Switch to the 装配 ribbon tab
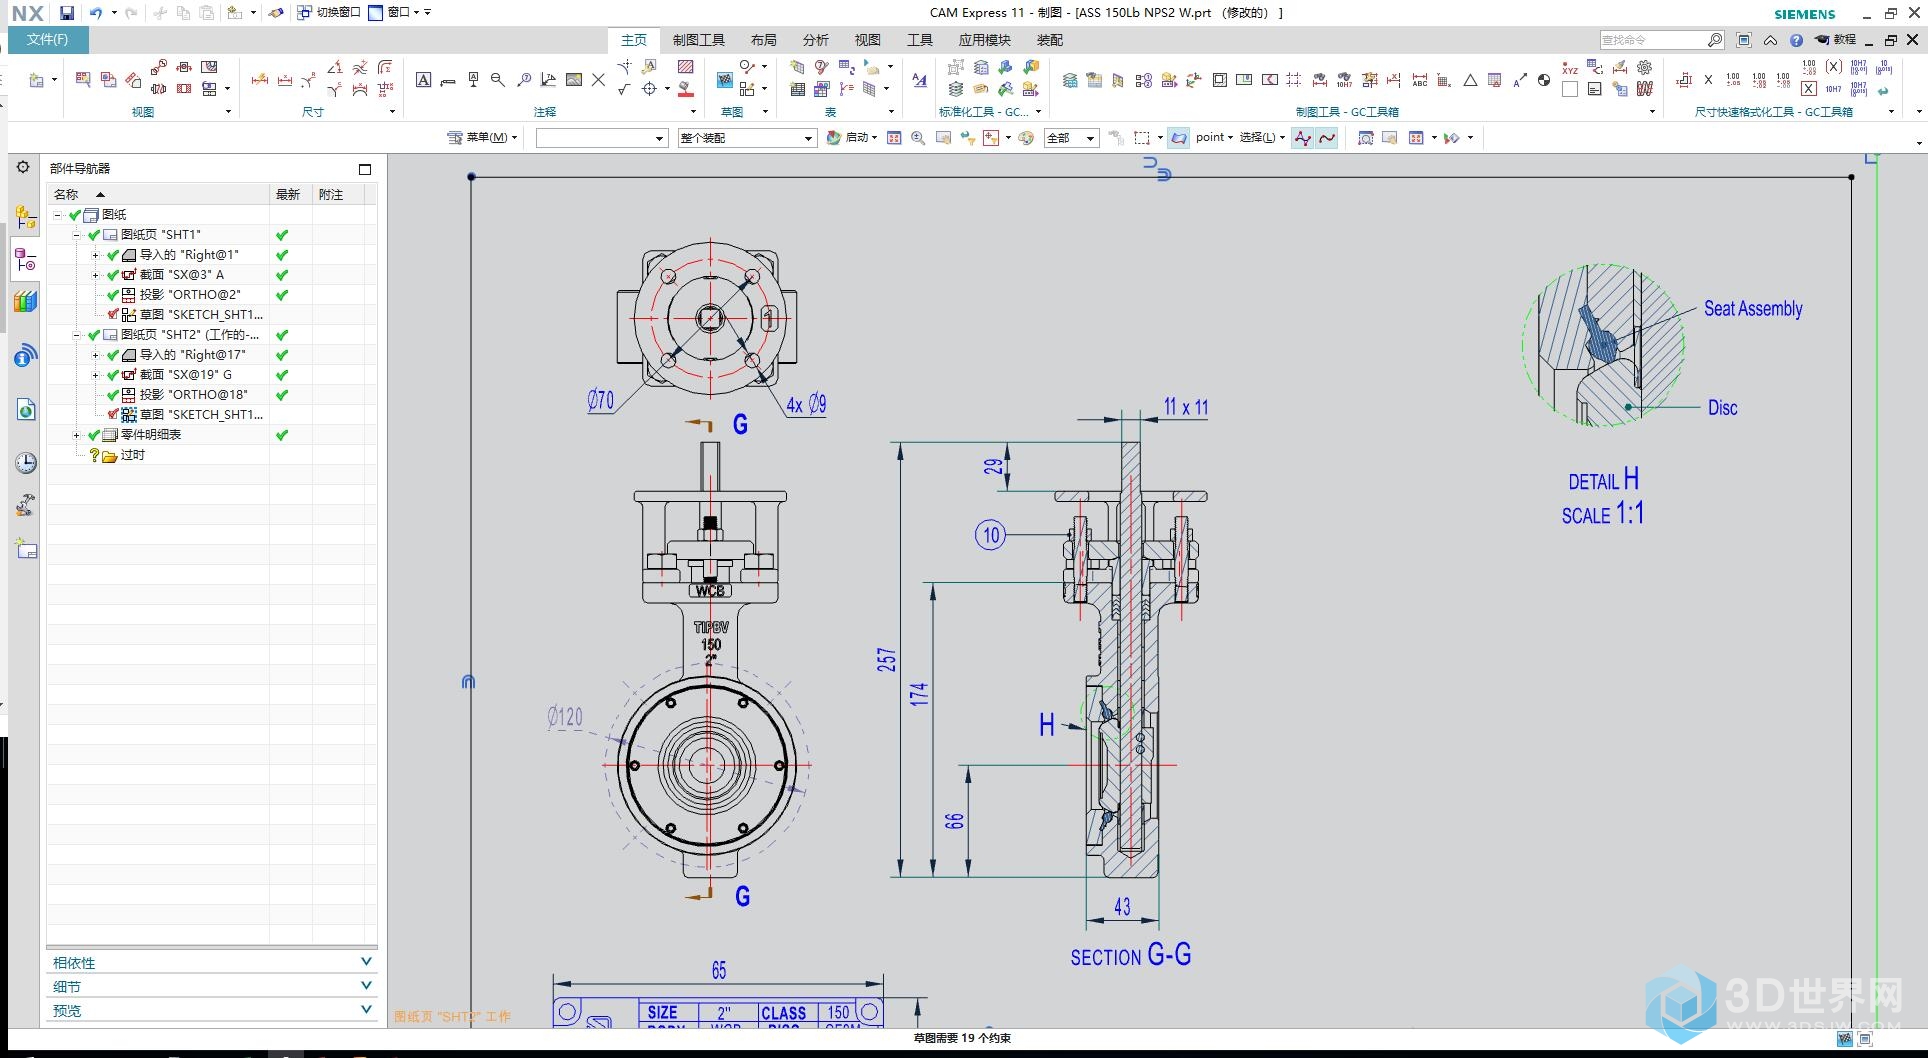Screen dimensions: 1928x1058 (x=1049, y=40)
